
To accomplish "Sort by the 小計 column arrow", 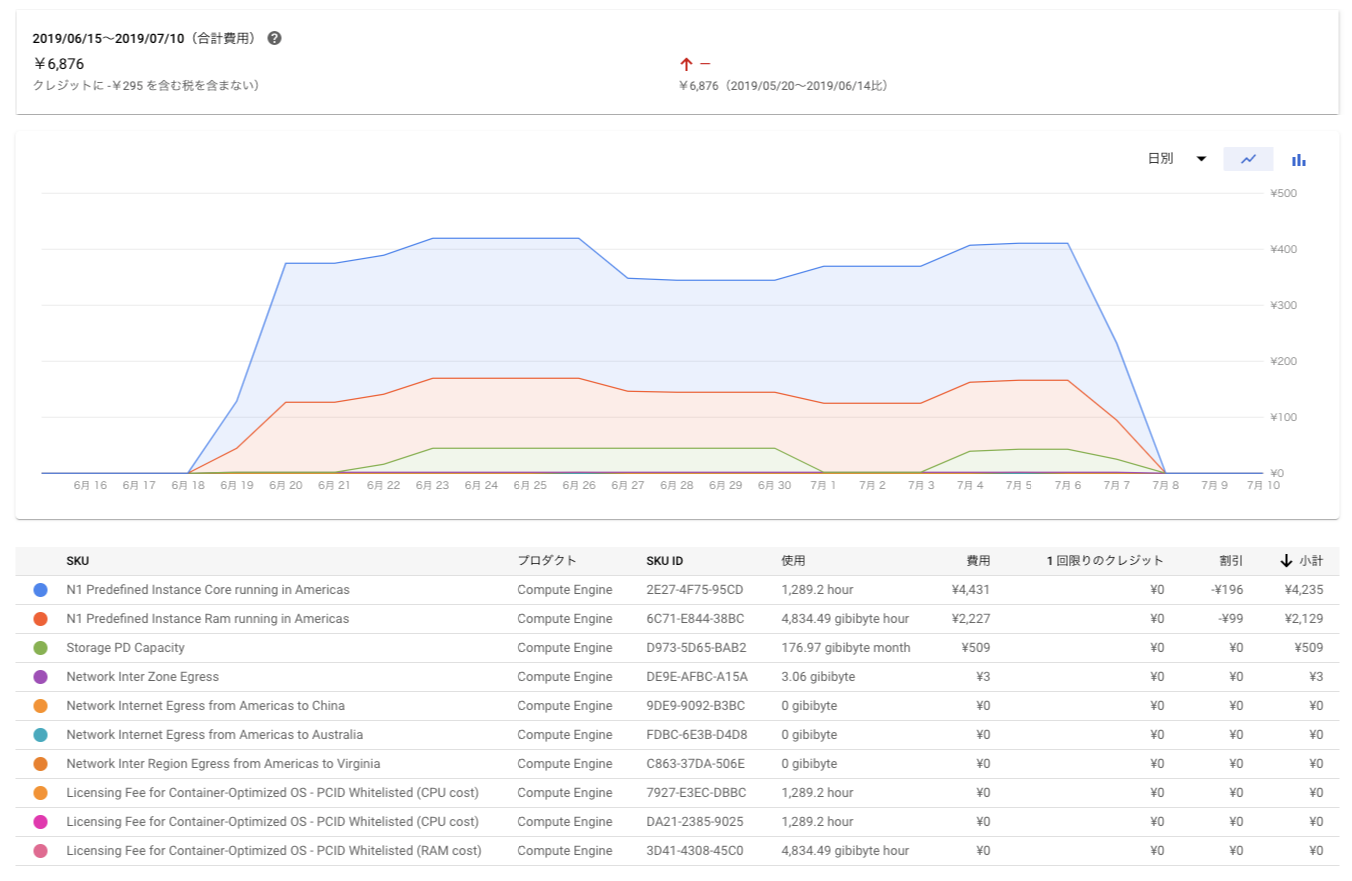I will click(x=1286, y=561).
